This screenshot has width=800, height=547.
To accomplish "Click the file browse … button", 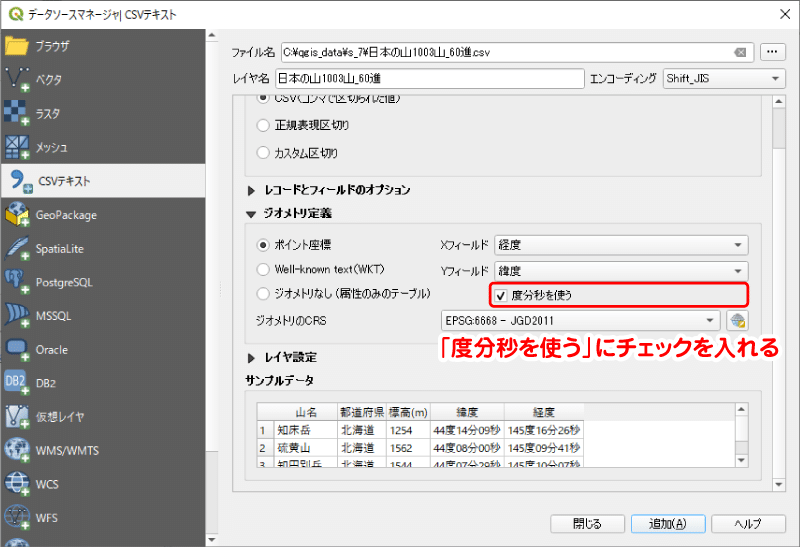I will tap(772, 52).
